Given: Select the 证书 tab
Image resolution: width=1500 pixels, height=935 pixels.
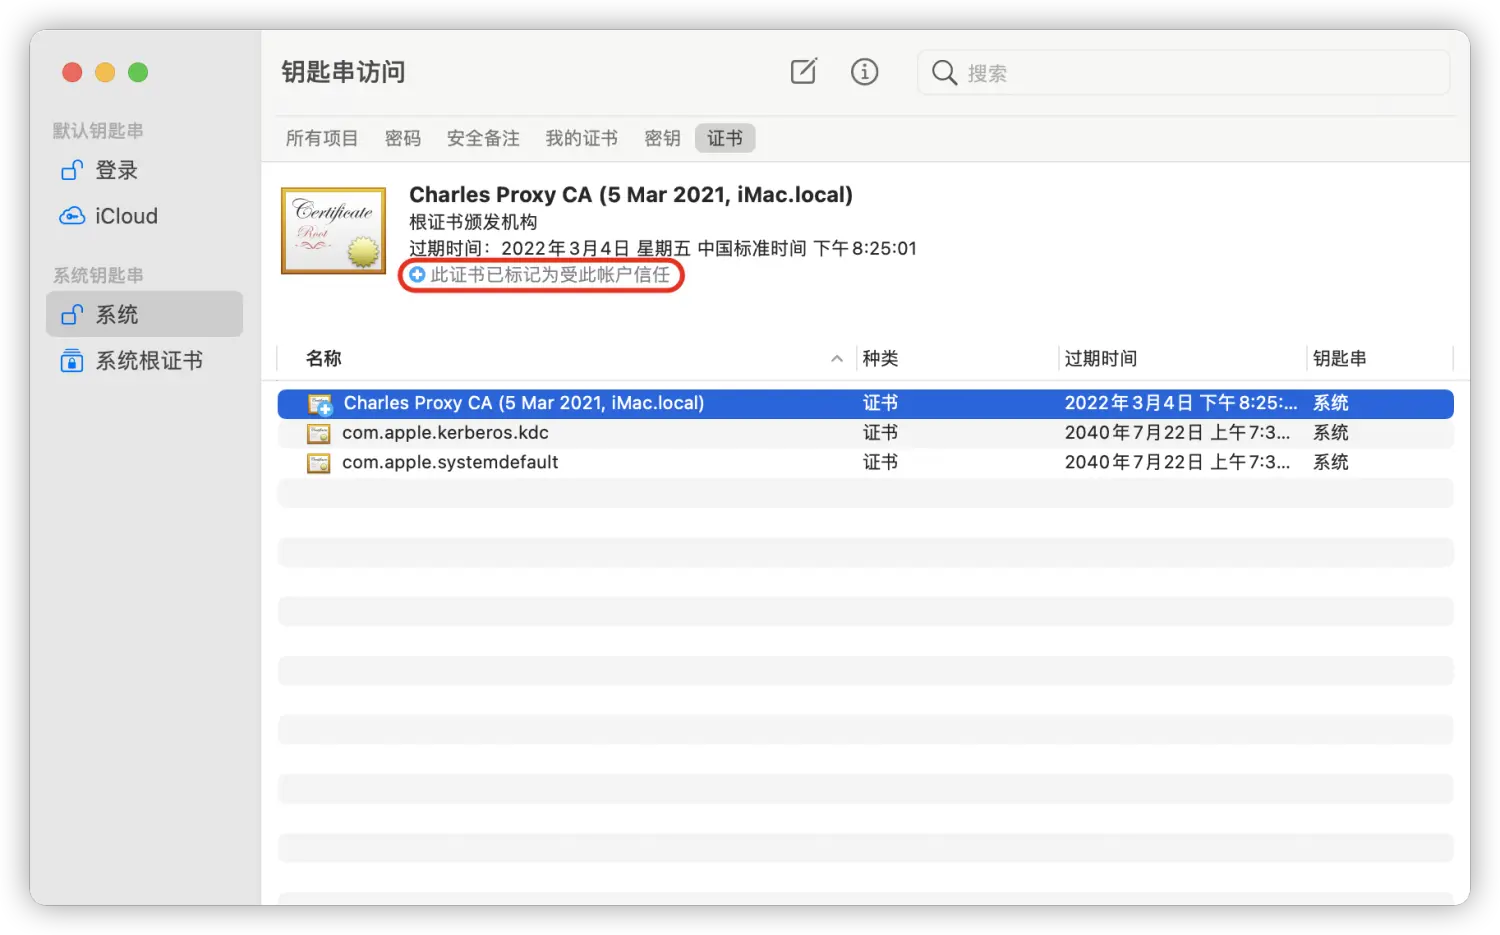Looking at the screenshot, I should click(725, 138).
